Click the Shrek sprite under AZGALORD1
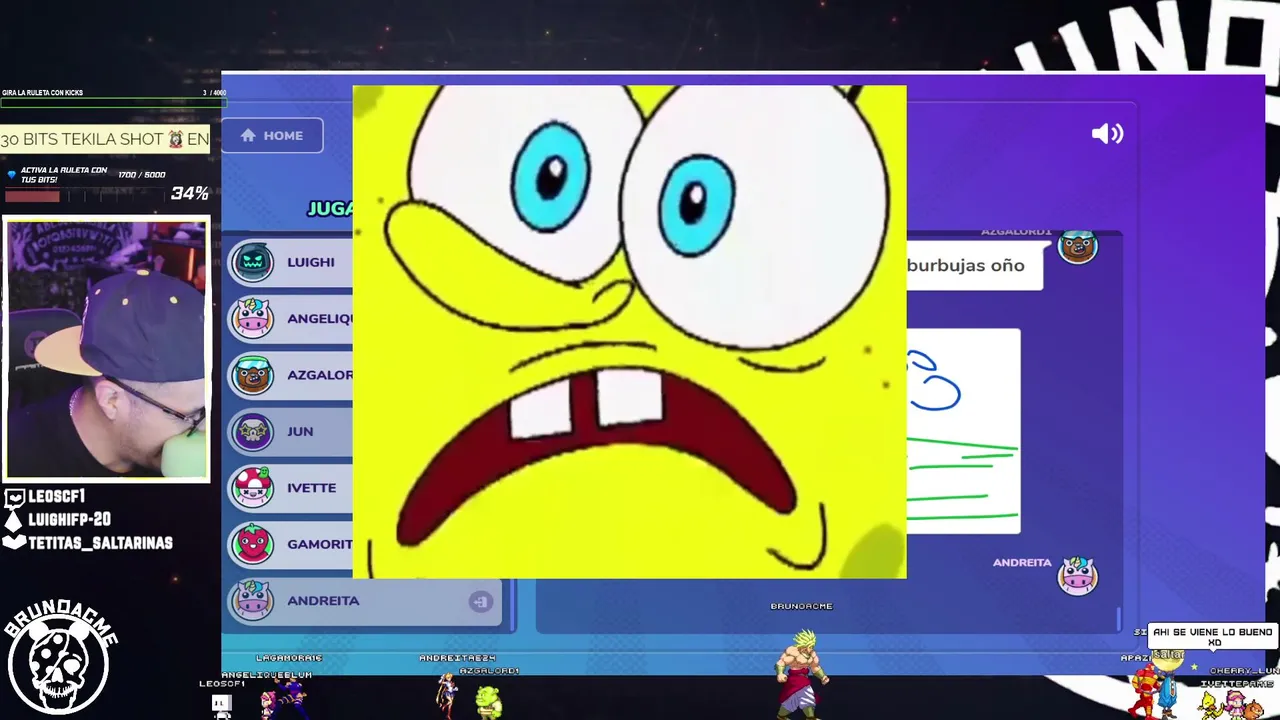Screen dimensions: 1280x720 pos(488,702)
